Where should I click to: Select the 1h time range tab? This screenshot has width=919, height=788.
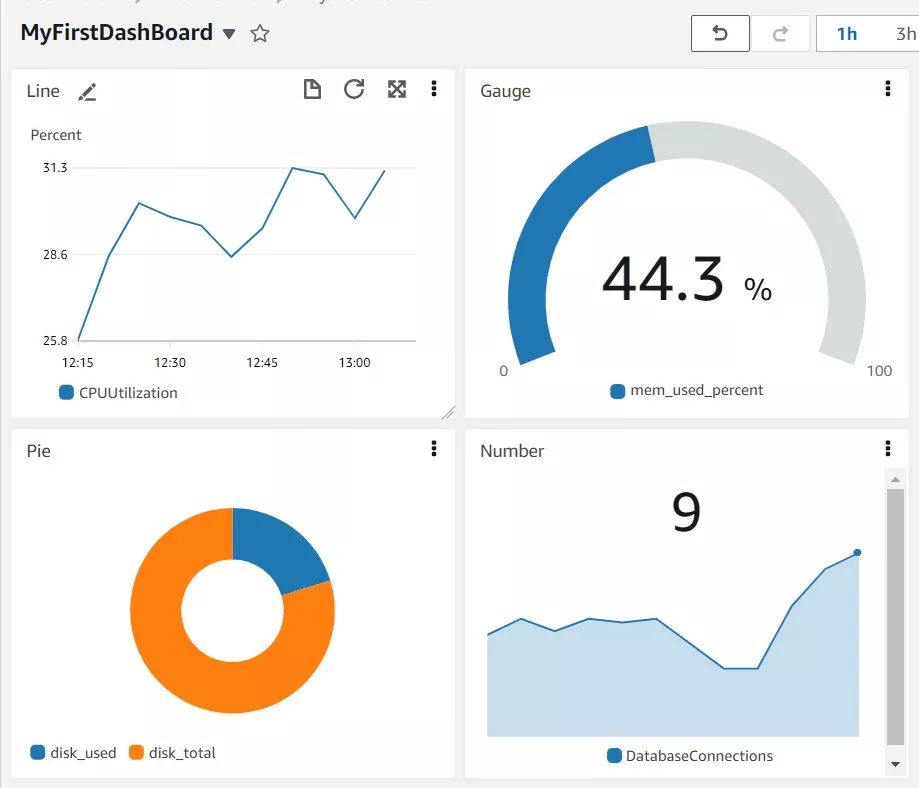click(x=847, y=34)
